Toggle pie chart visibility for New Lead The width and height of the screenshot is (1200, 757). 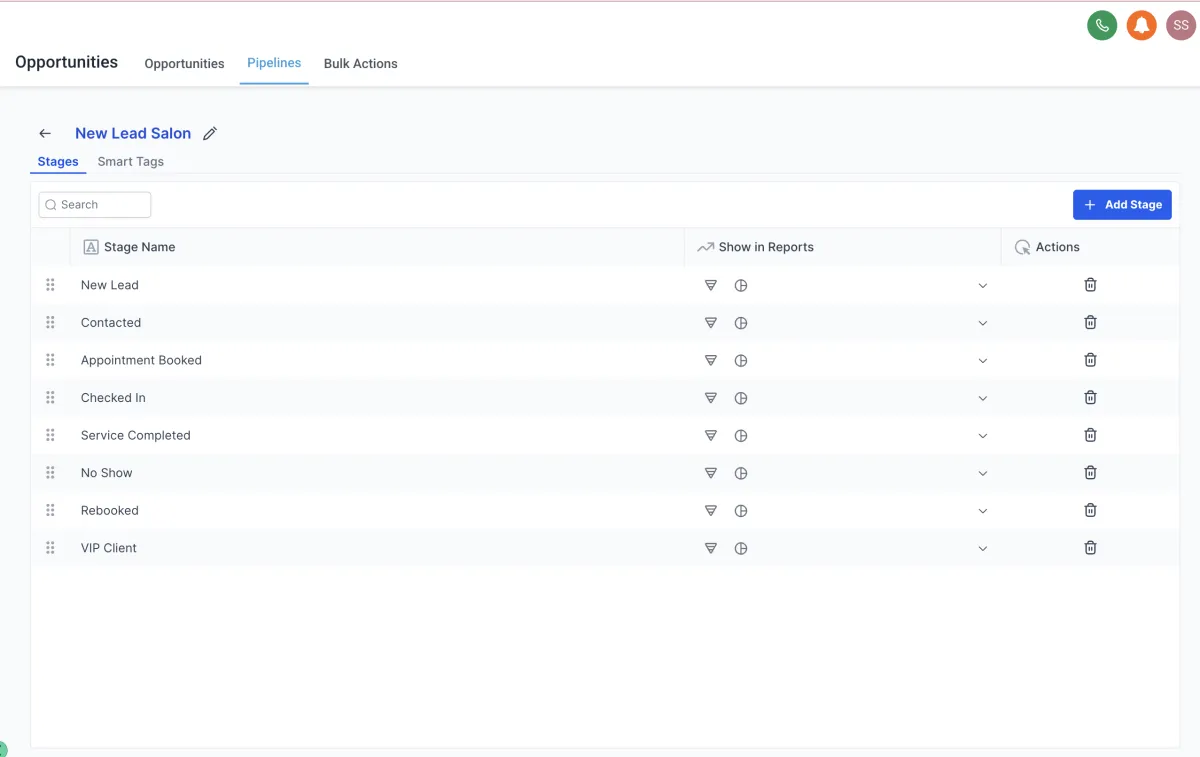[741, 285]
